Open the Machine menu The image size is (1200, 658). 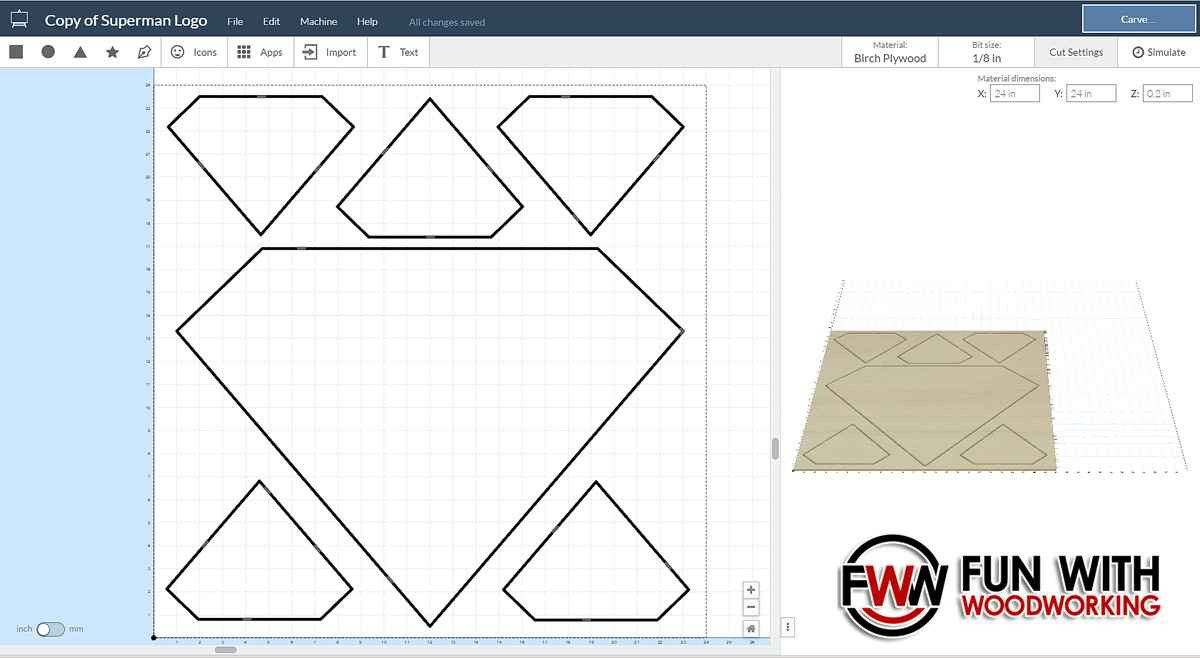319,21
